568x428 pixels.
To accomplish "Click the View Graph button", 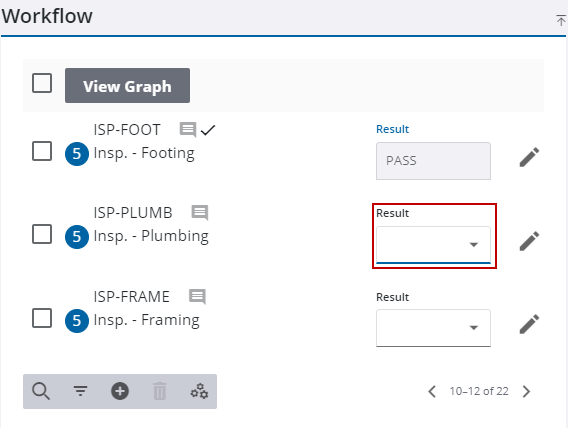I will 128,85.
